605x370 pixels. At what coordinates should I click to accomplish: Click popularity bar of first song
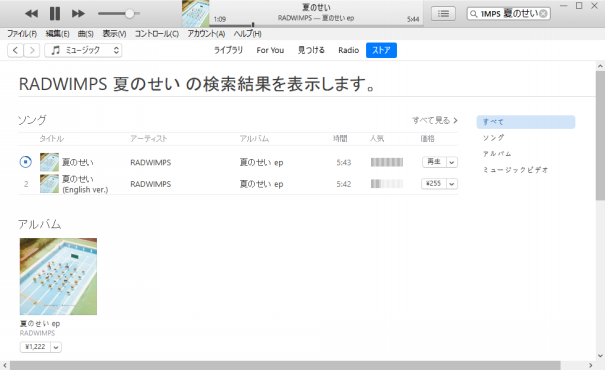point(387,162)
